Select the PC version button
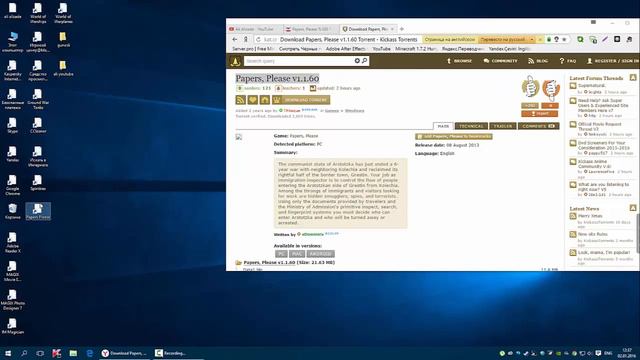 click(281, 254)
